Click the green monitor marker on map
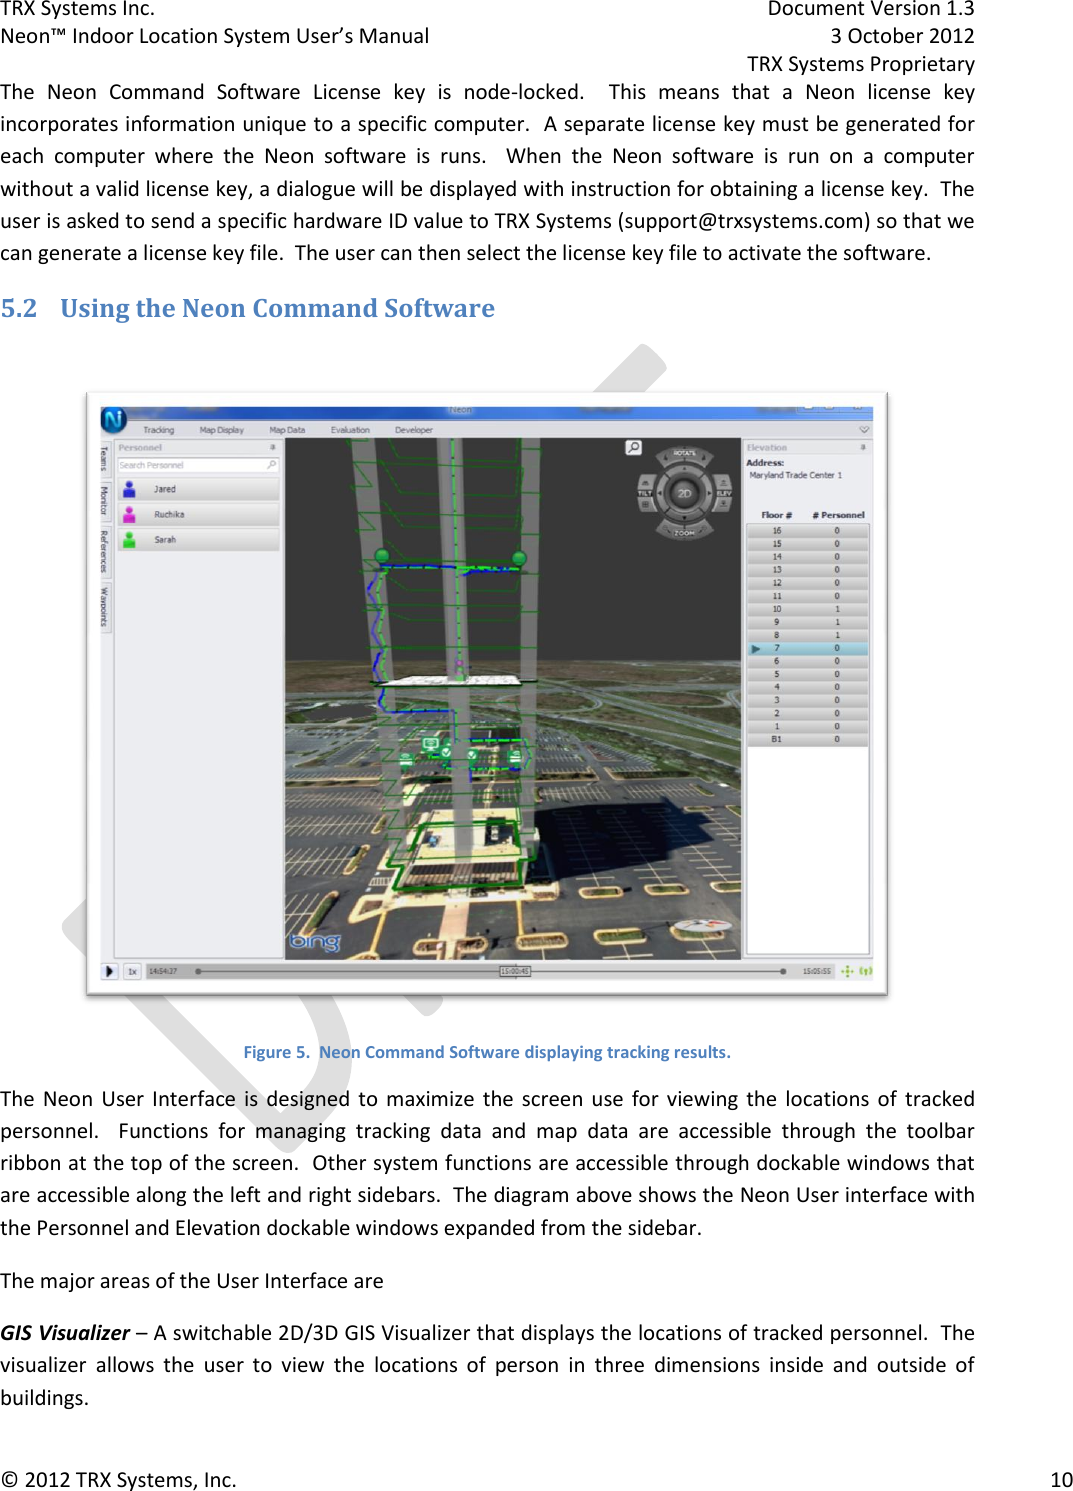The width and height of the screenshot is (1073, 1491). pyautogui.click(x=430, y=744)
